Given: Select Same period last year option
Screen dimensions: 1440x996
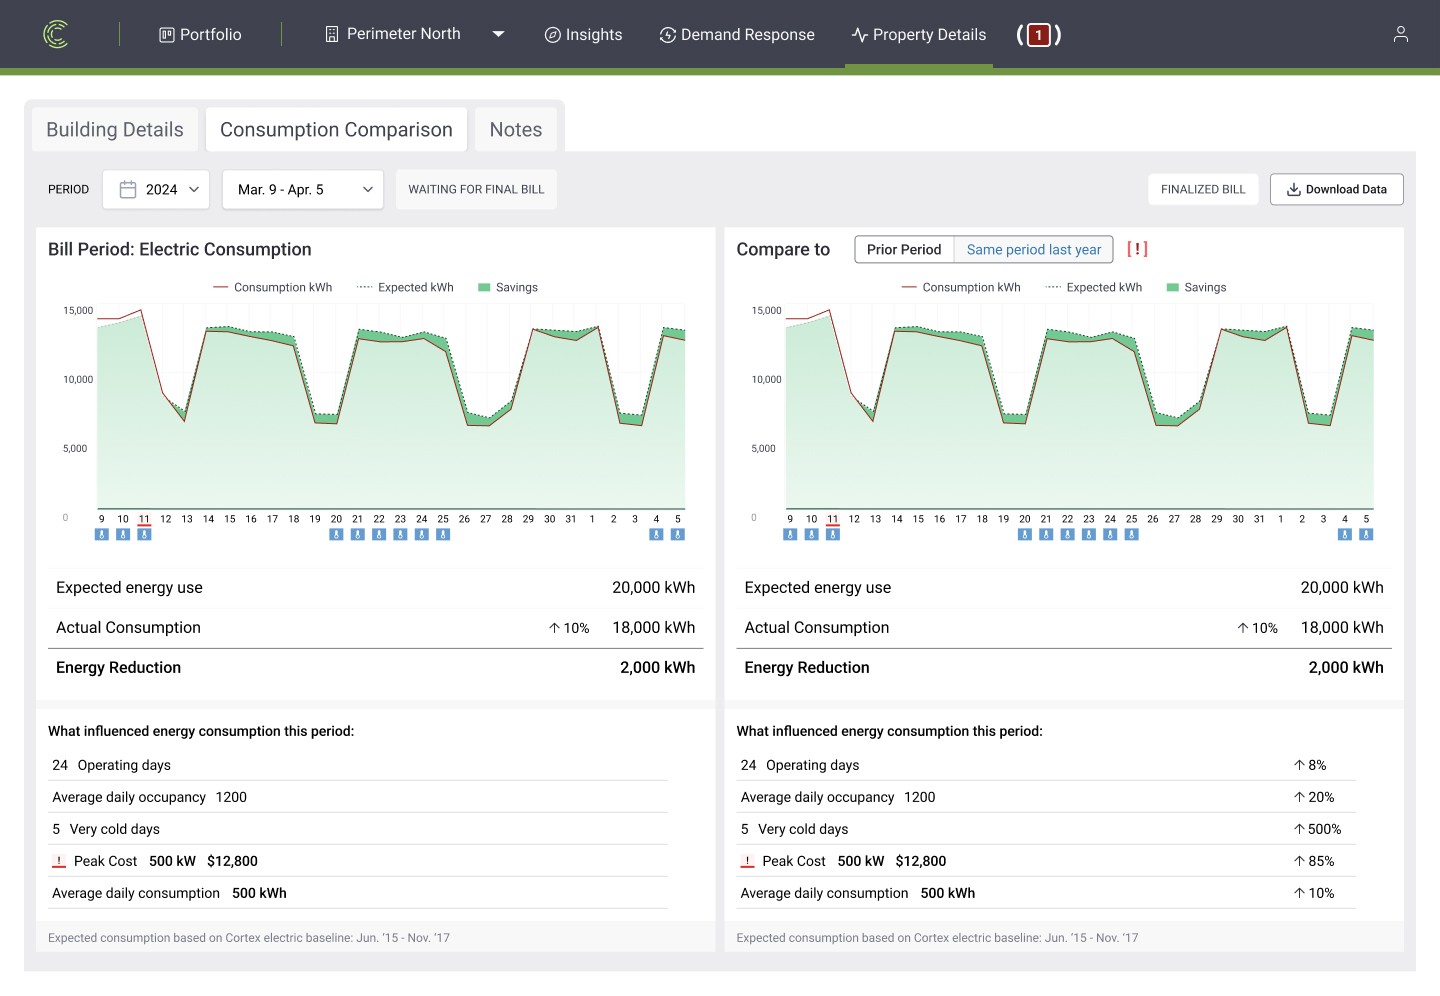Looking at the screenshot, I should 1033,250.
